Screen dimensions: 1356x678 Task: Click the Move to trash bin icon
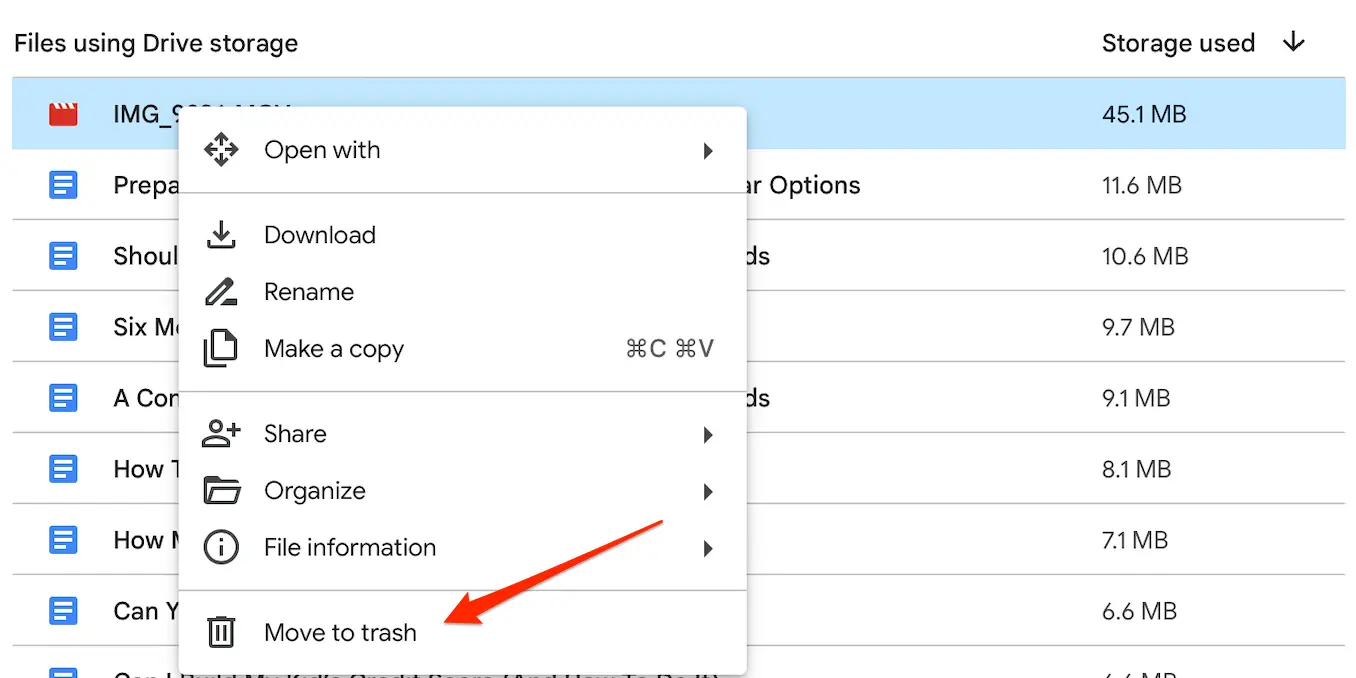(220, 631)
